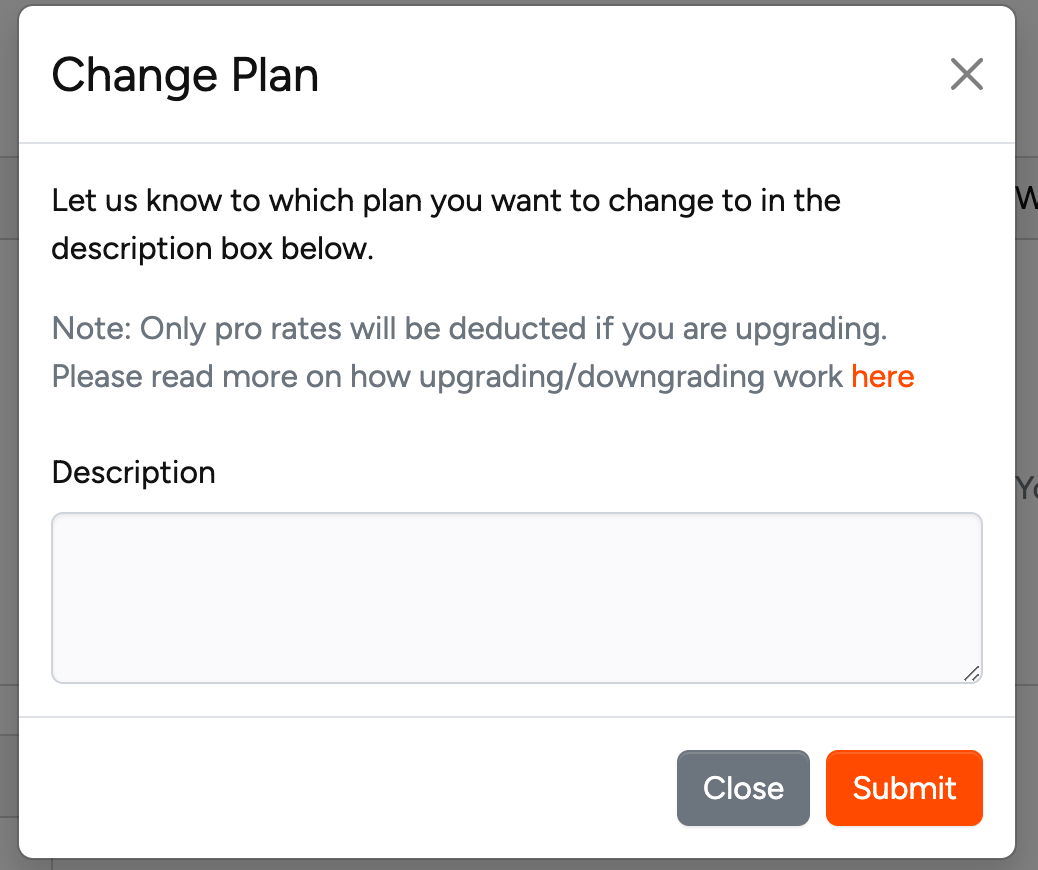Read more about upgrading via "here"
The height and width of the screenshot is (870, 1038).
882,377
